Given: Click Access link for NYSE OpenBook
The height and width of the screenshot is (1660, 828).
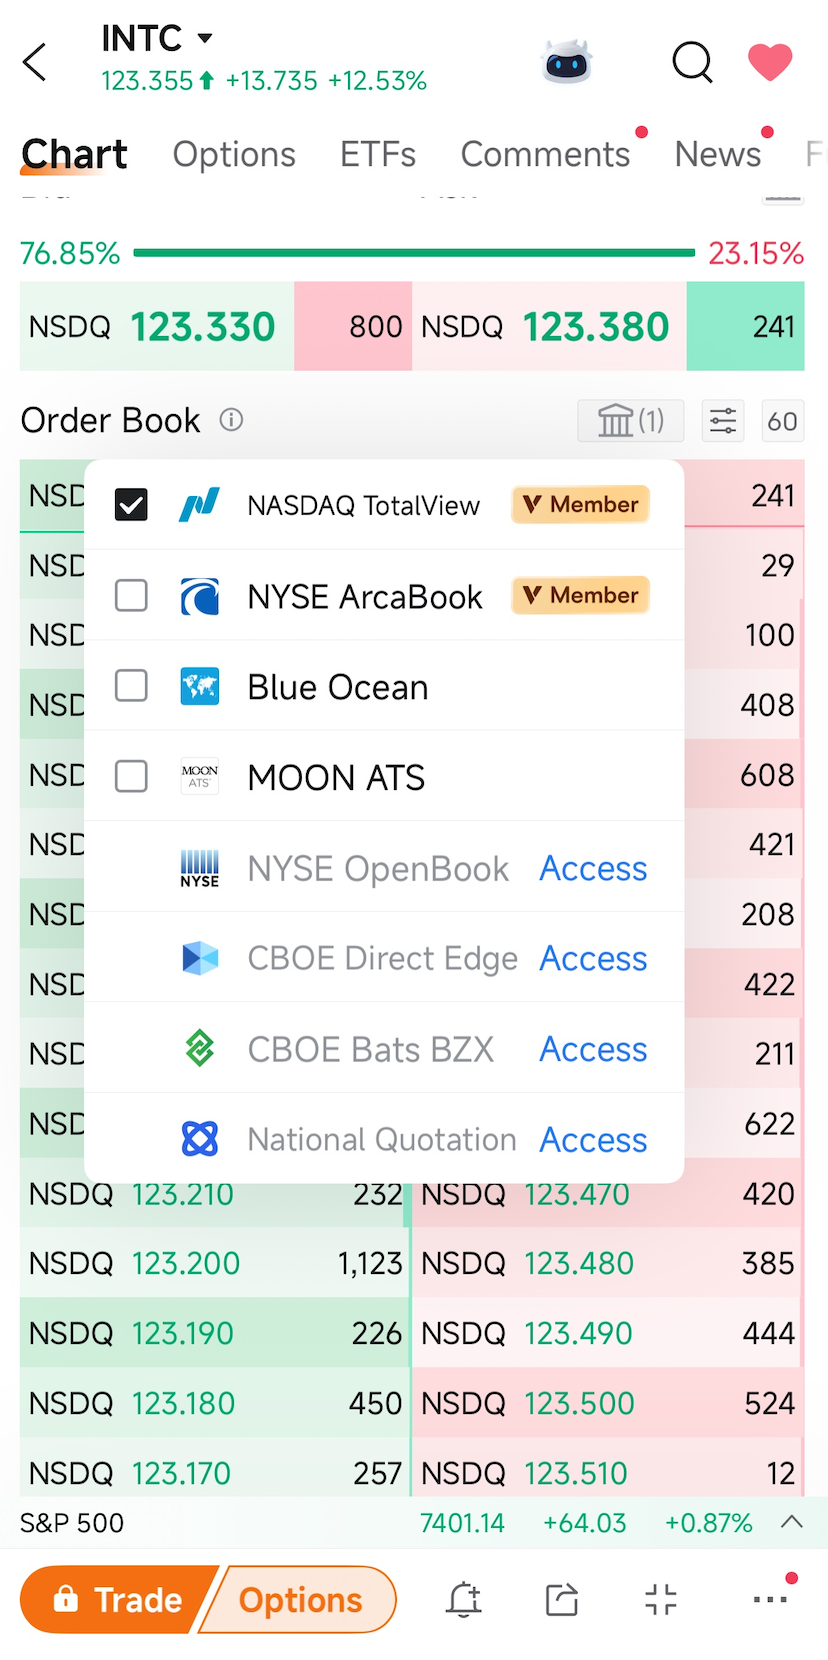Looking at the screenshot, I should [x=593, y=868].
